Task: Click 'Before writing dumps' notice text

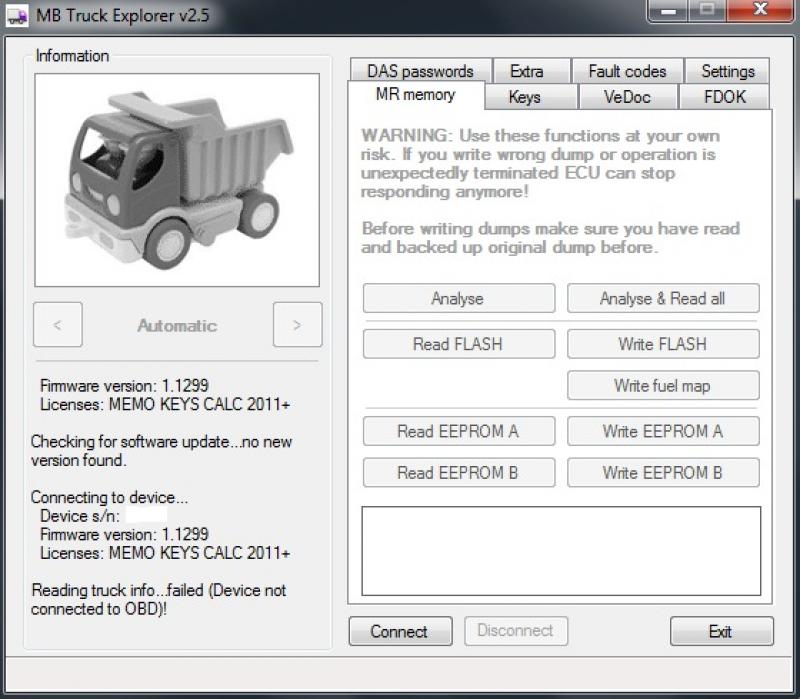Action: click(x=551, y=238)
